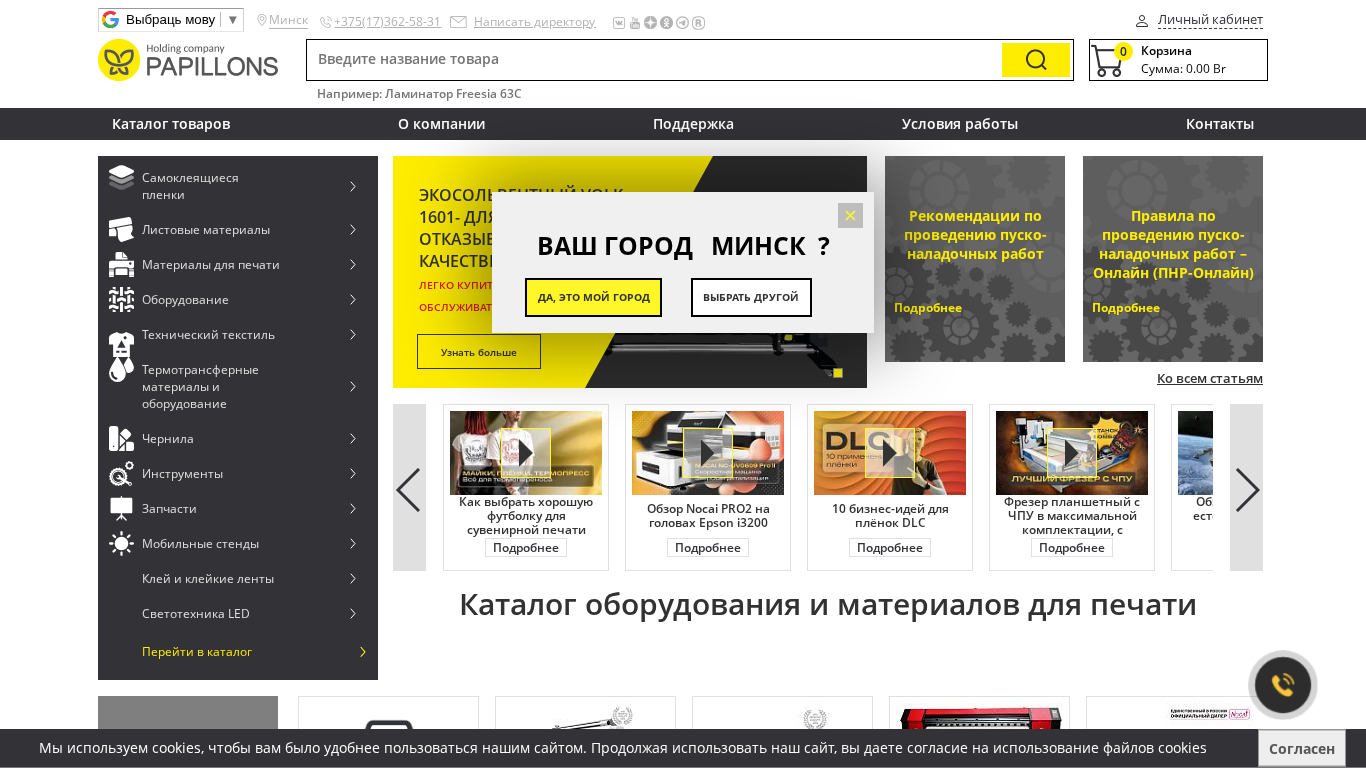Screen dimensions: 1366x768
Task: Play the плёнок DLC business ideas video
Action: pos(890,453)
